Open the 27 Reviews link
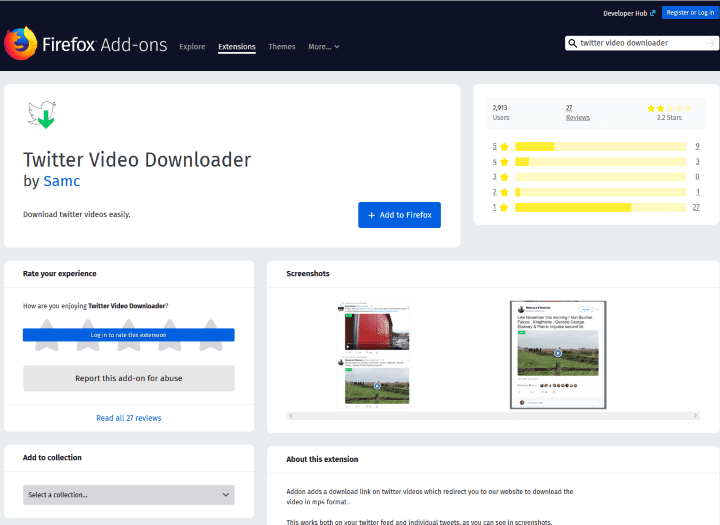 (577, 113)
